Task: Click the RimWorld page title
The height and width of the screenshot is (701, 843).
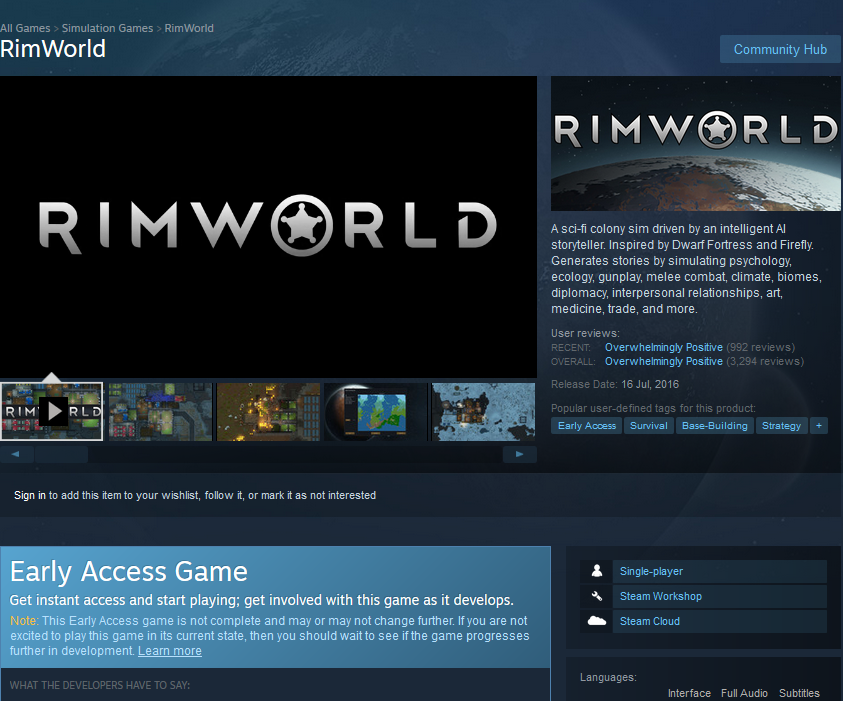Action: point(53,49)
